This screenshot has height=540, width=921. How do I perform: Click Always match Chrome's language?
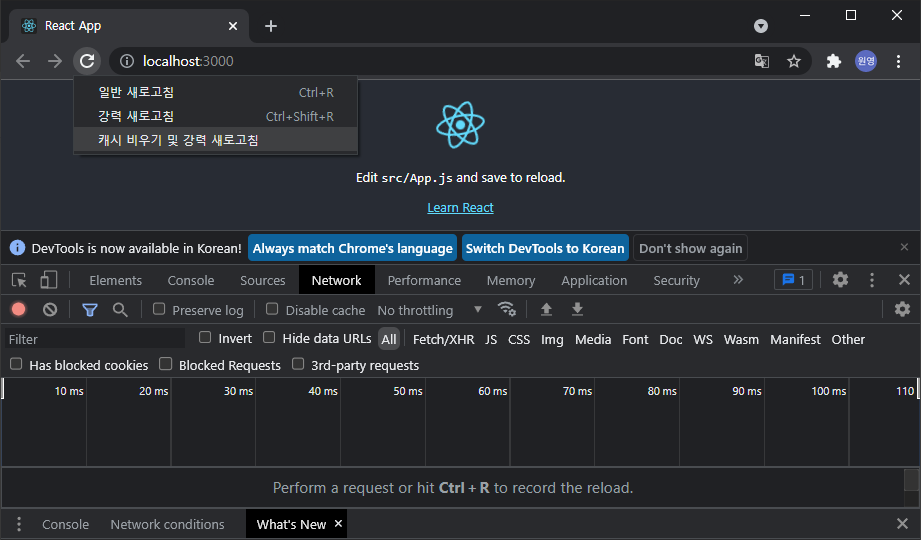[352, 248]
